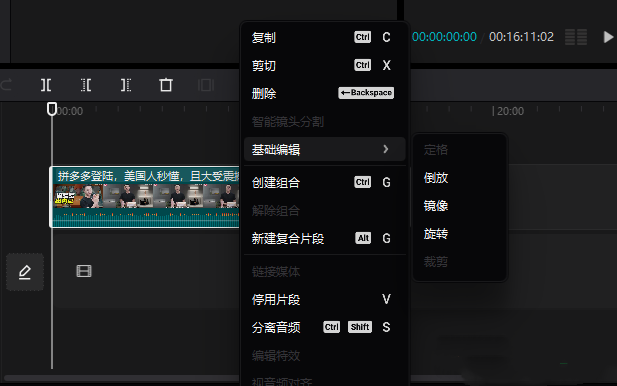
Task: Select 创建组合 in the context menu
Action: tap(325, 183)
